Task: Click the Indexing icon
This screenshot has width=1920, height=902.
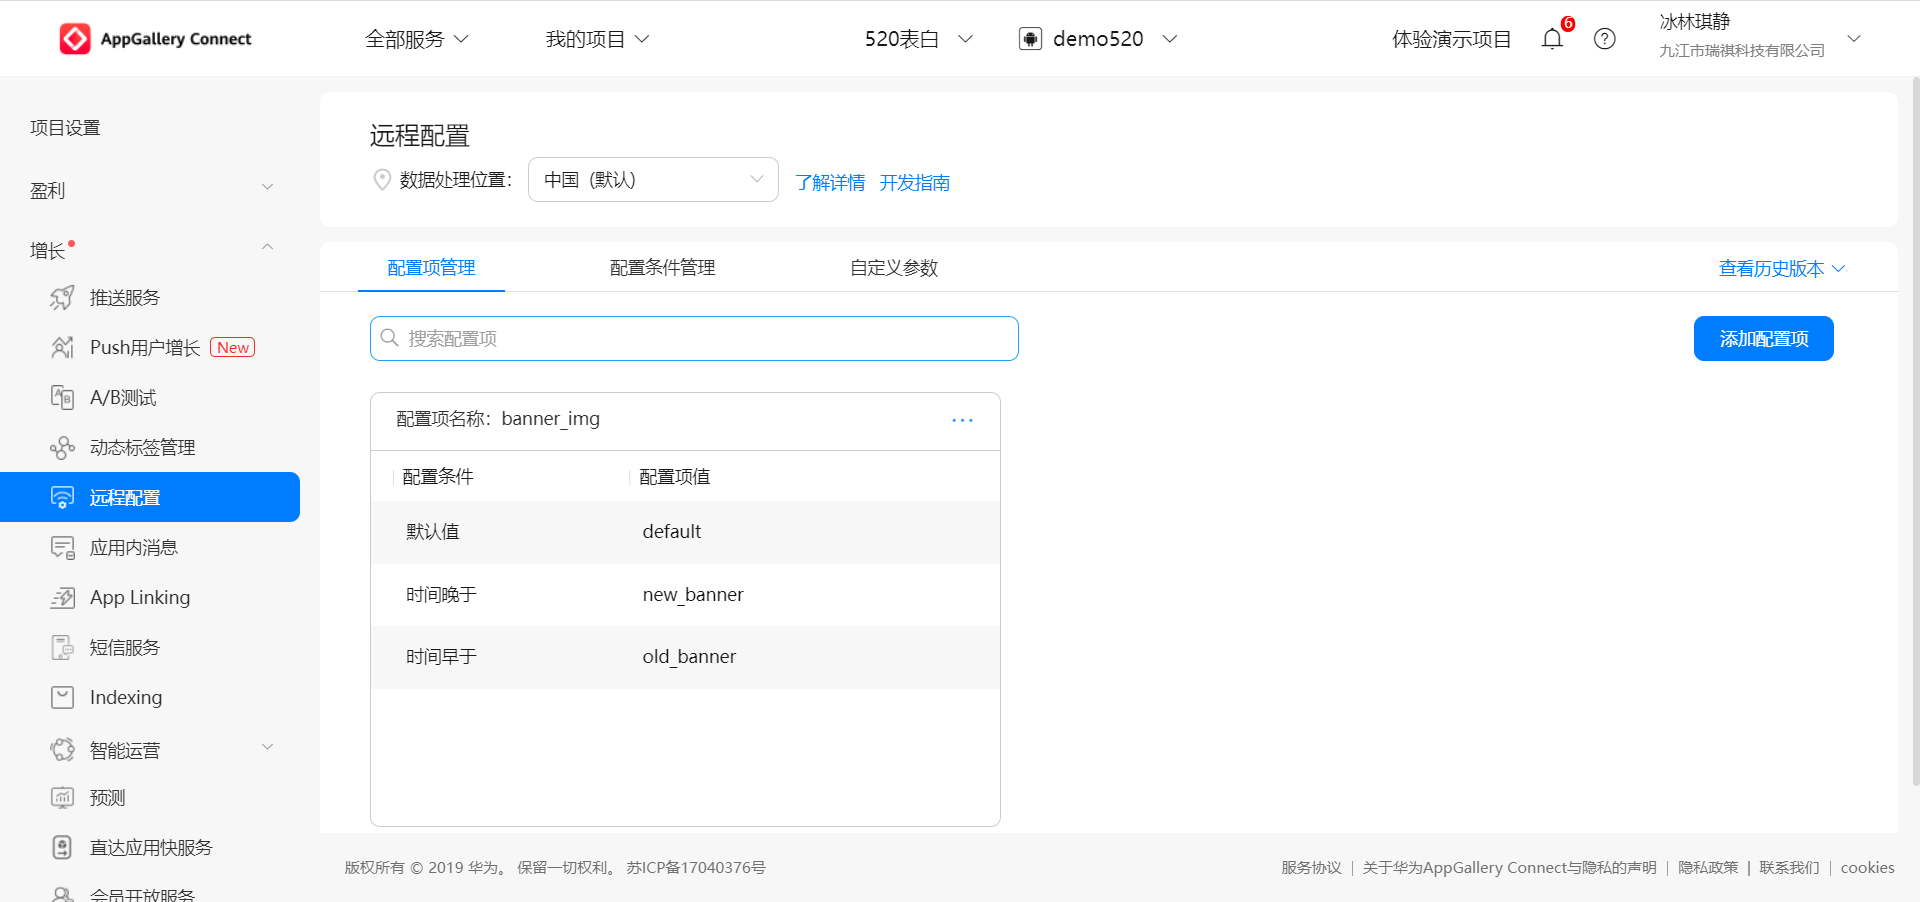Action: (62, 697)
